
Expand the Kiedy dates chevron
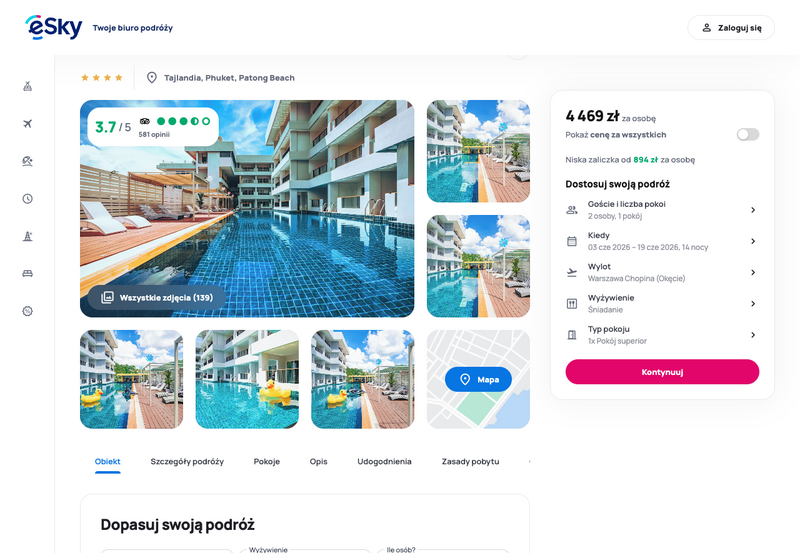753,241
